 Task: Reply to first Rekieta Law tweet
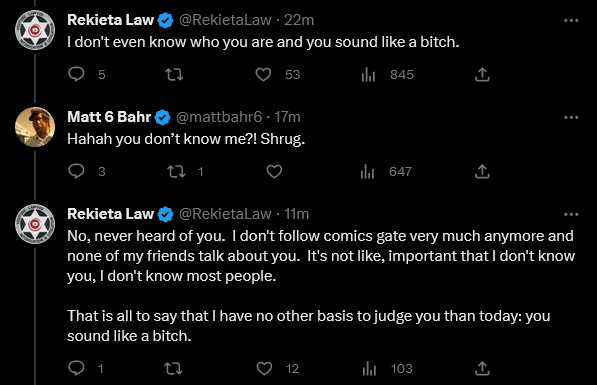pyautogui.click(x=77, y=74)
